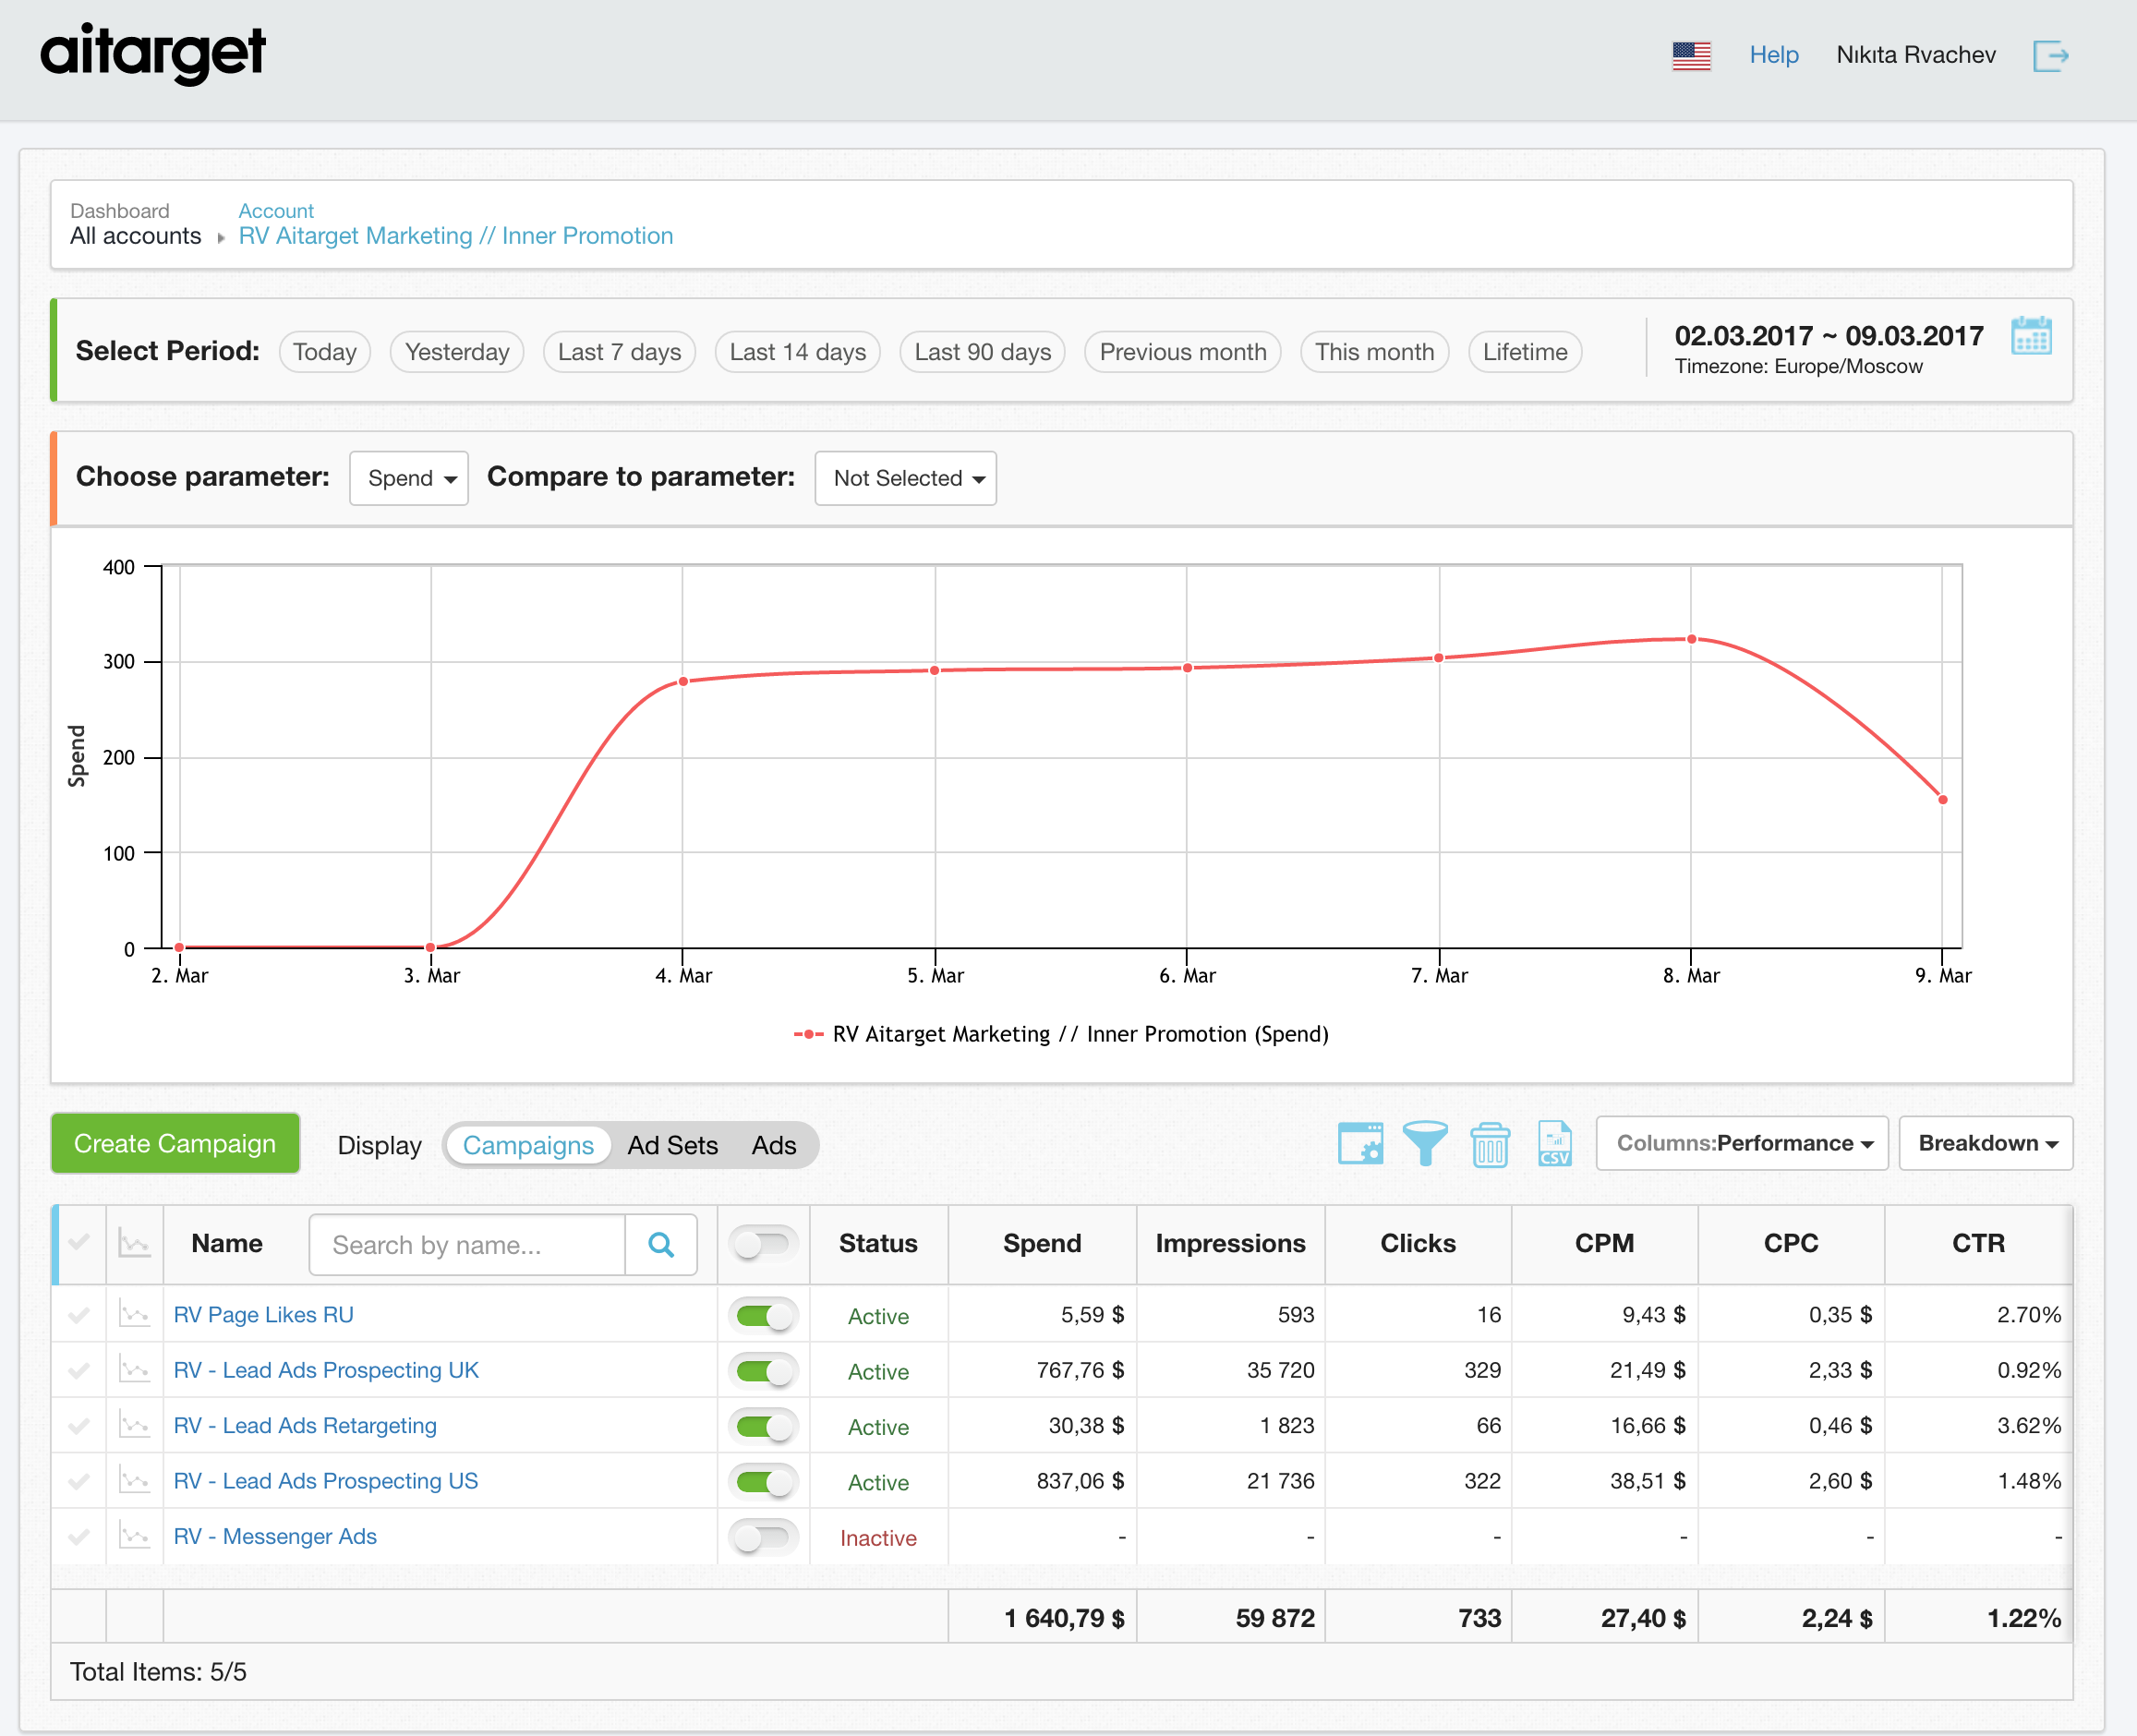Click the 8. Mar data point on chart

click(x=1691, y=639)
